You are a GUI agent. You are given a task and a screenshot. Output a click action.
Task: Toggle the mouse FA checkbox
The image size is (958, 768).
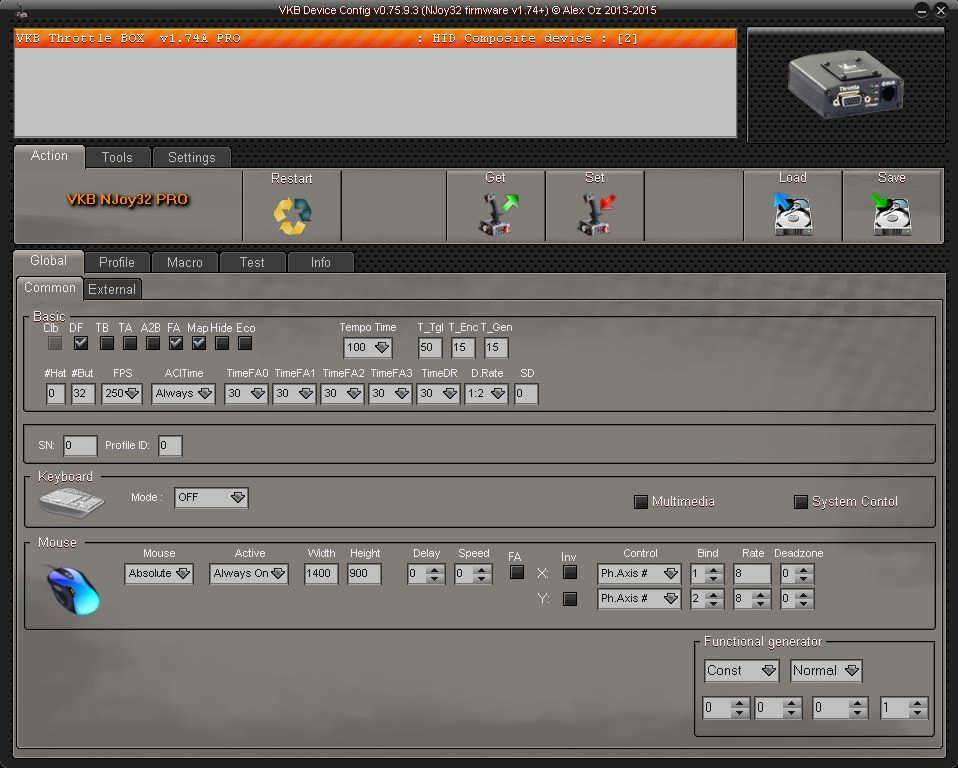pos(517,572)
